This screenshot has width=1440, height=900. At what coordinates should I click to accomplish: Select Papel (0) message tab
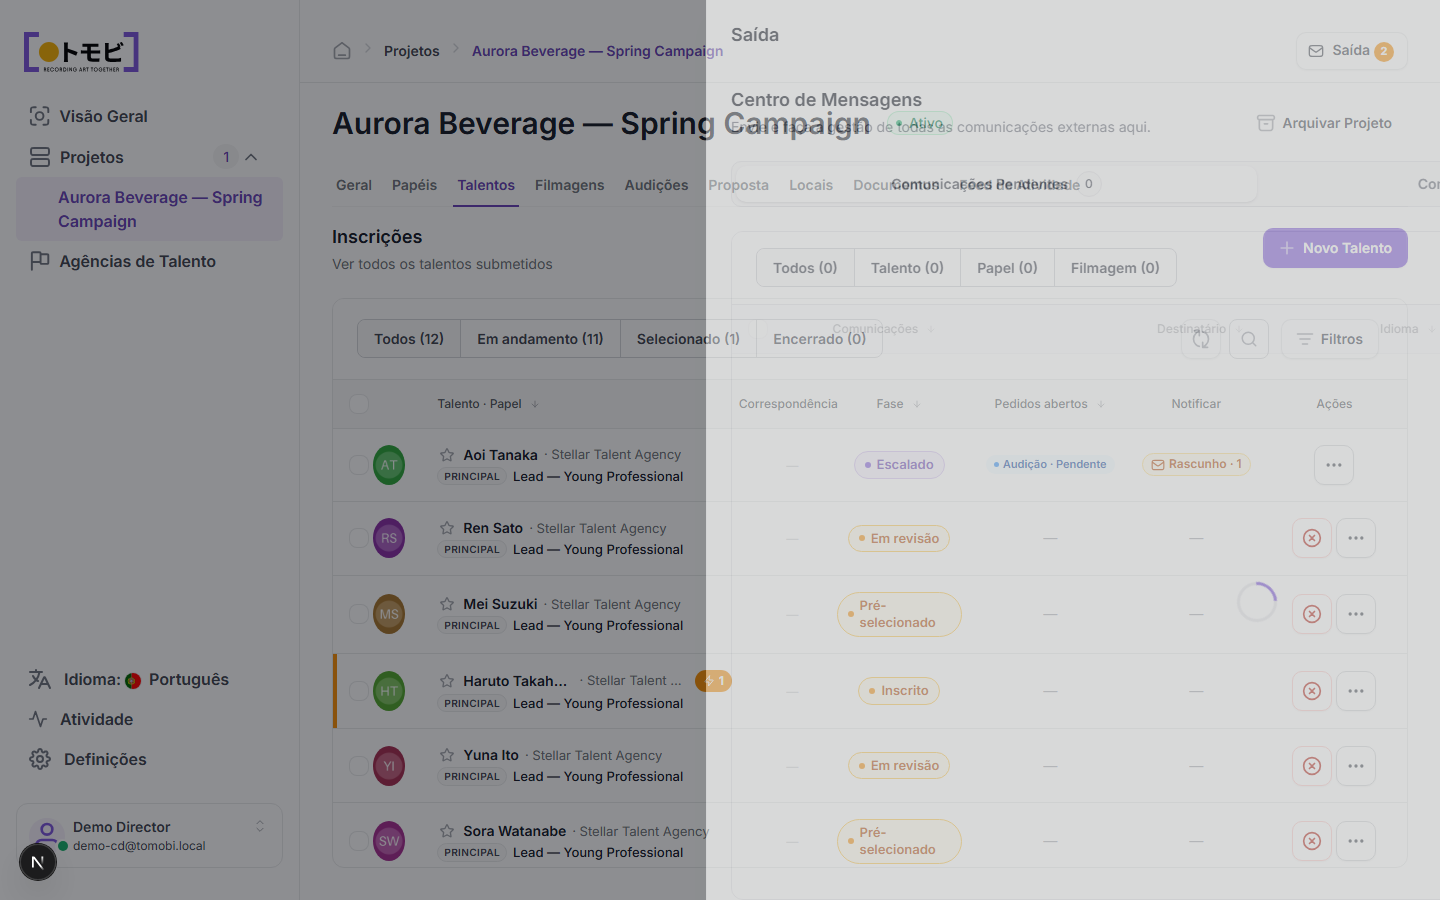click(1007, 268)
